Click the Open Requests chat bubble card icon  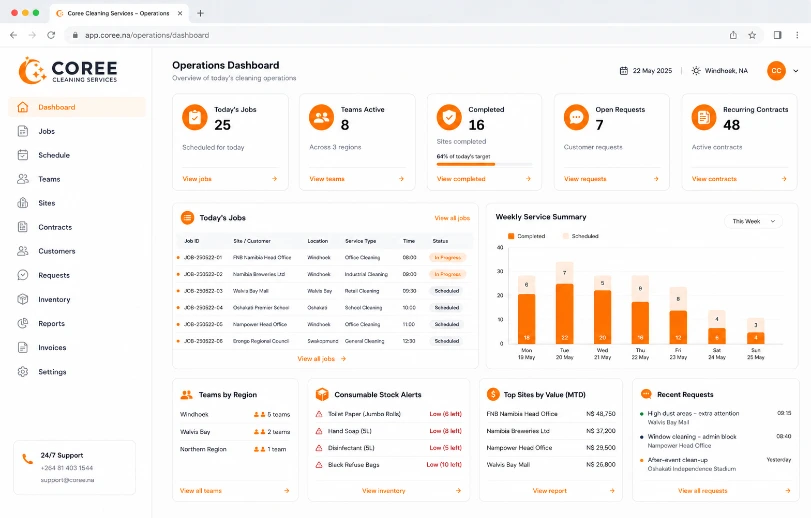(576, 117)
